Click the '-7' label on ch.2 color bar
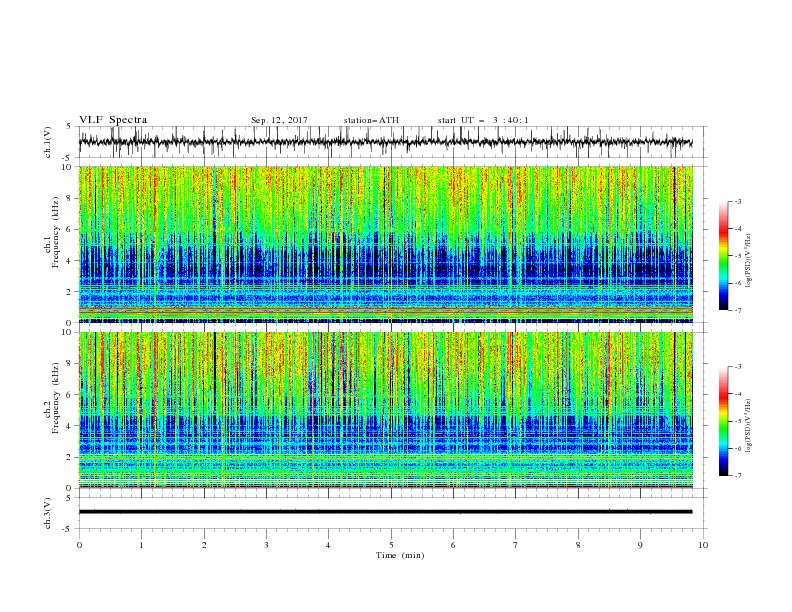Screen dimensions: 792x612 pos(737,476)
